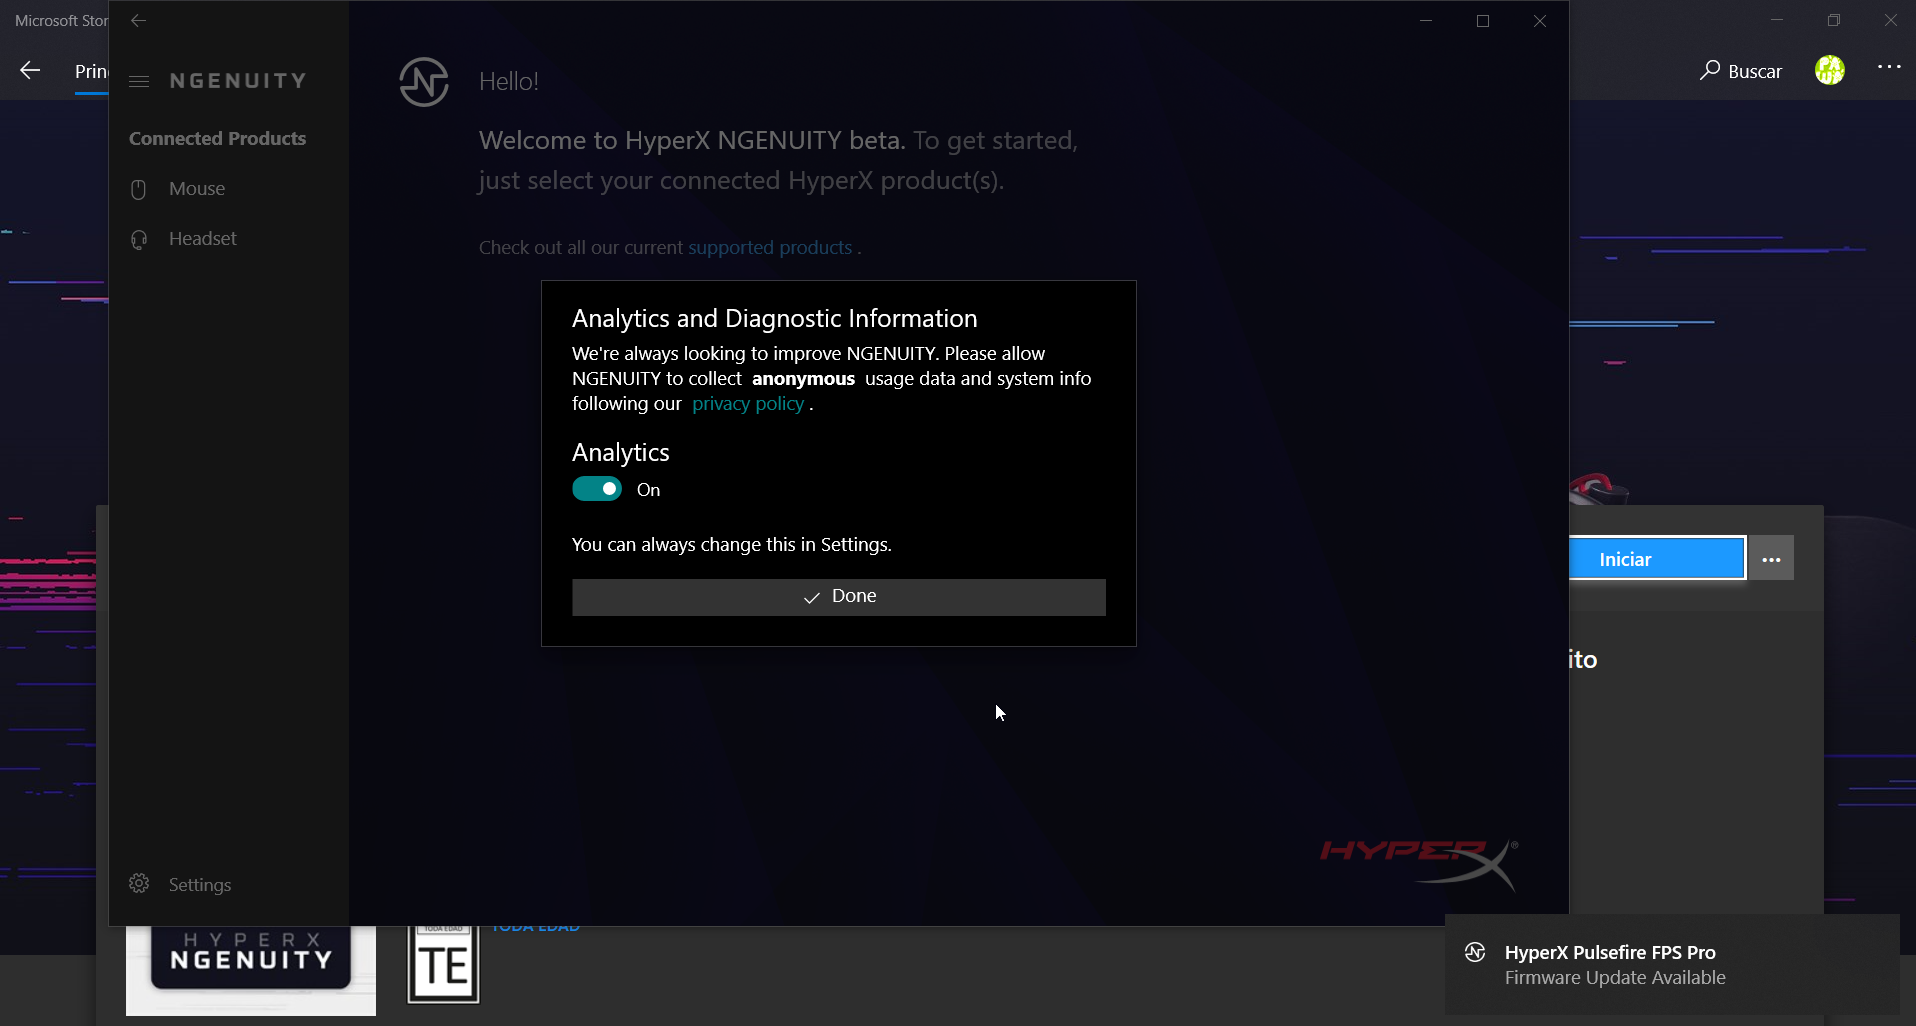
Task: Click the Iniciar button
Action: point(1657,559)
